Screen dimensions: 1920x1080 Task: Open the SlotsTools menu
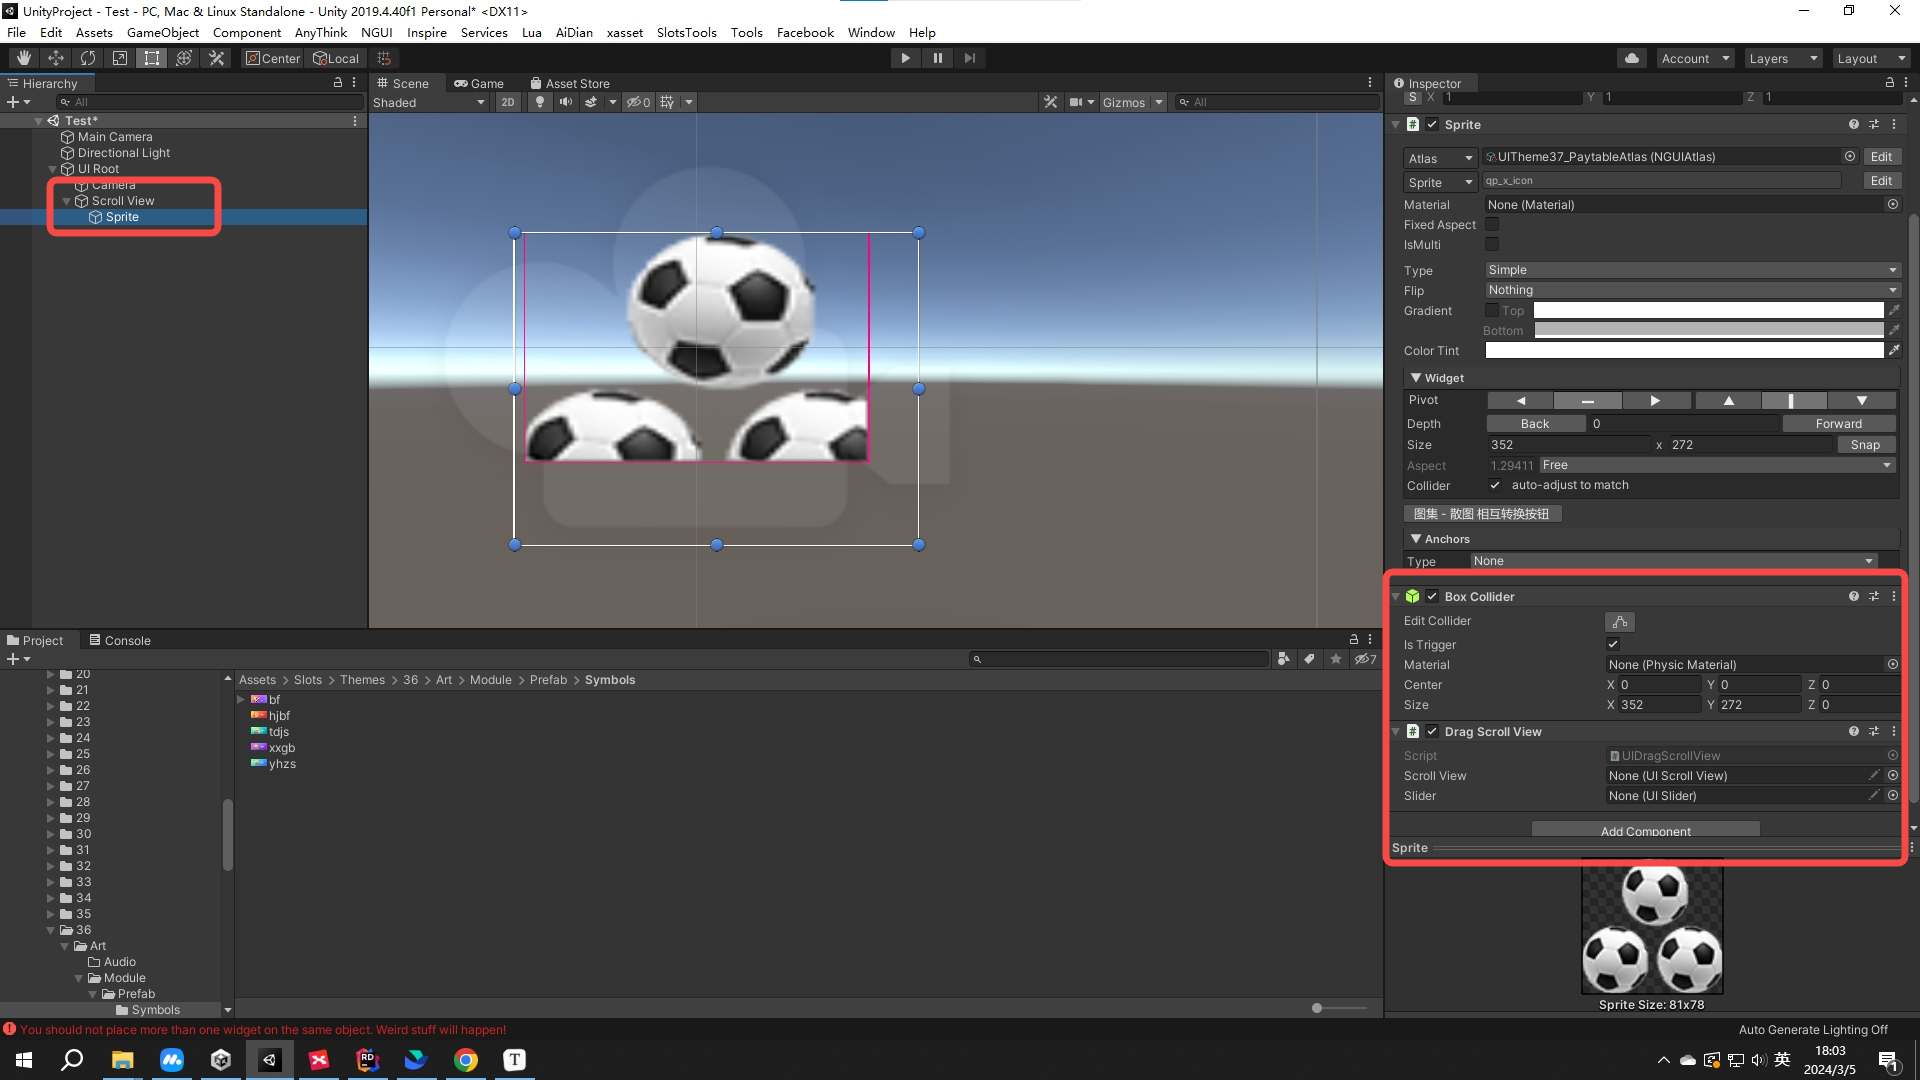tap(686, 32)
